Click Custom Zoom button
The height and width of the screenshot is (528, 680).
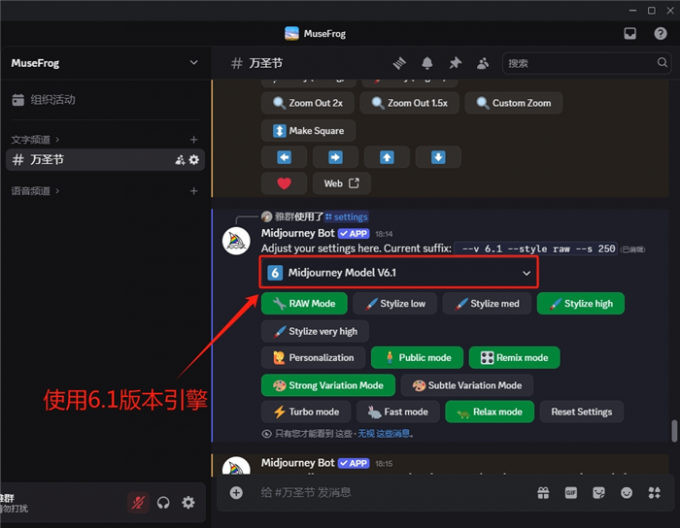click(513, 103)
